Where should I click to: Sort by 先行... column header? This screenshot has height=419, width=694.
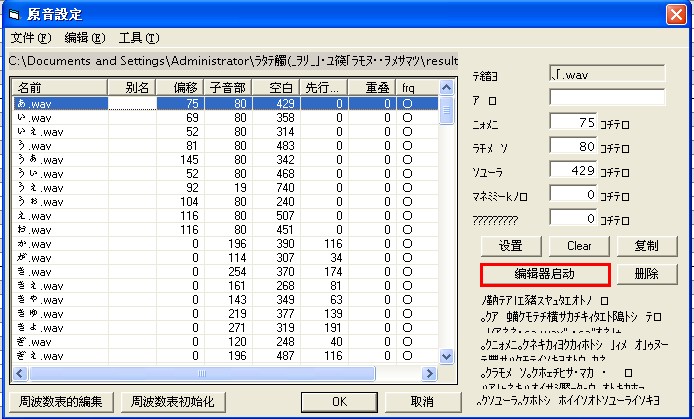coord(324,88)
